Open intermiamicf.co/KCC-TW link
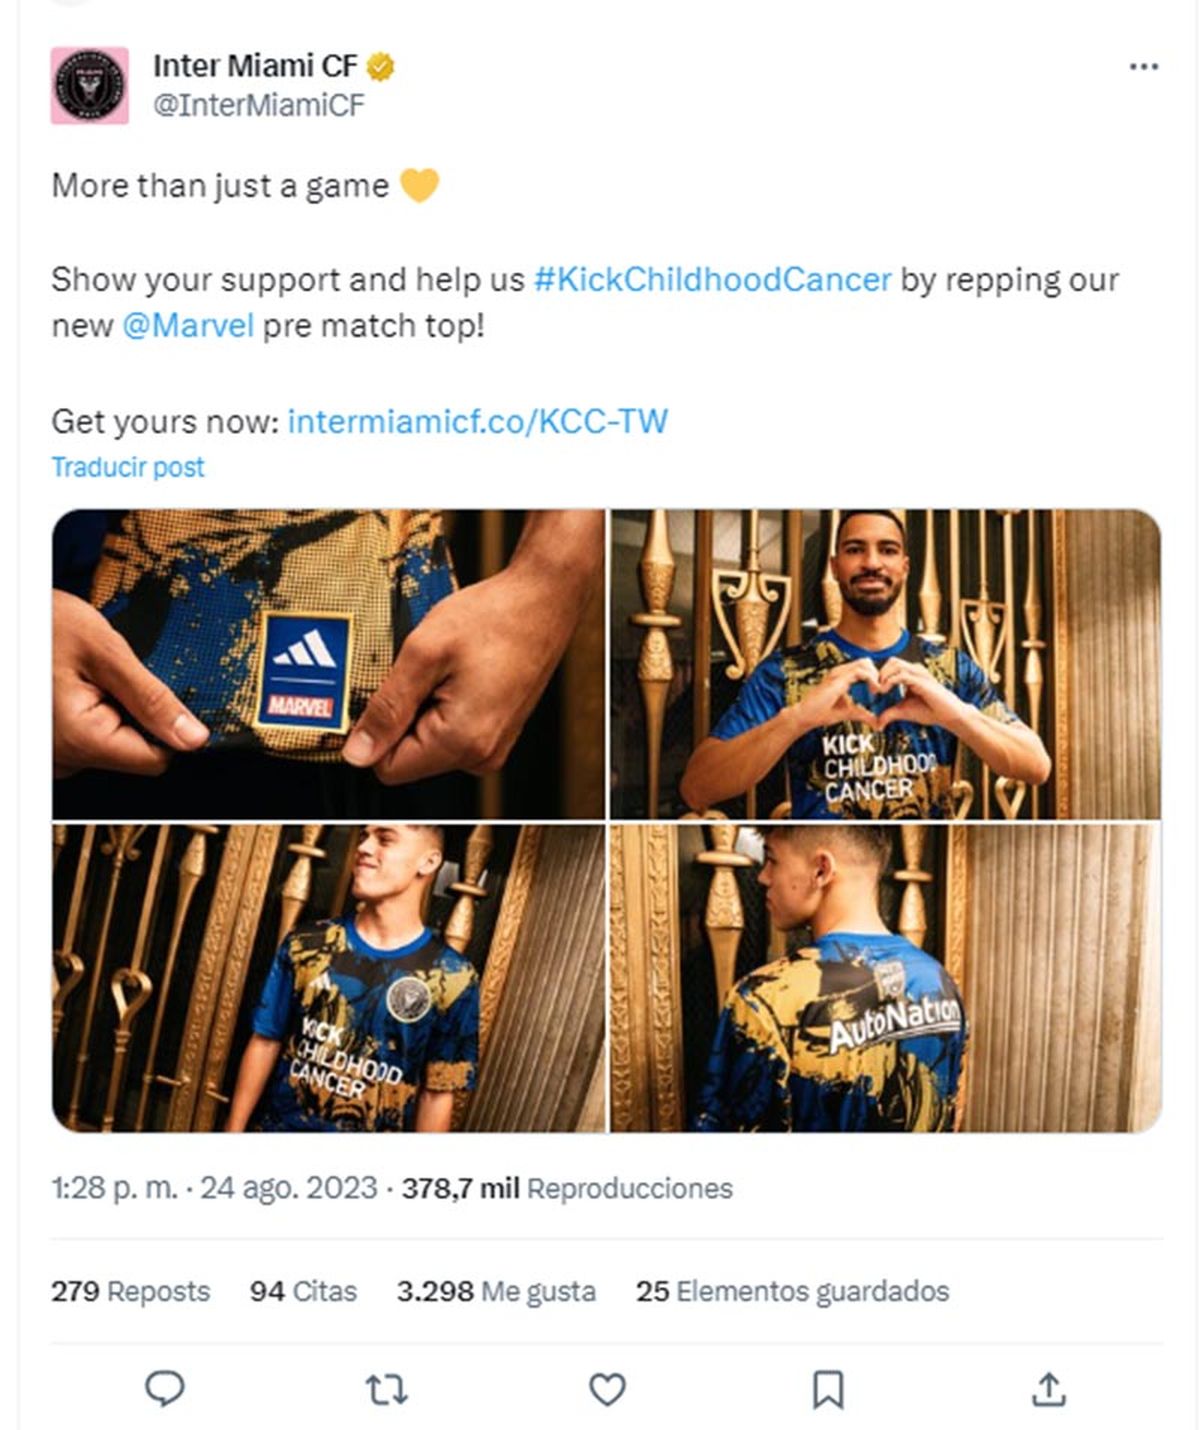The height and width of the screenshot is (1430, 1200). pyautogui.click(x=477, y=421)
